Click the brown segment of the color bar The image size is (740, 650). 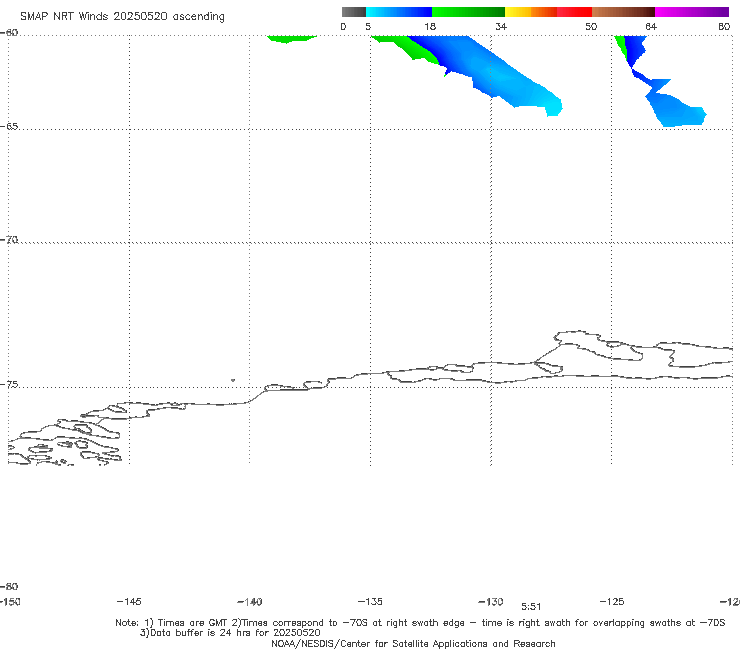pyautogui.click(x=623, y=12)
